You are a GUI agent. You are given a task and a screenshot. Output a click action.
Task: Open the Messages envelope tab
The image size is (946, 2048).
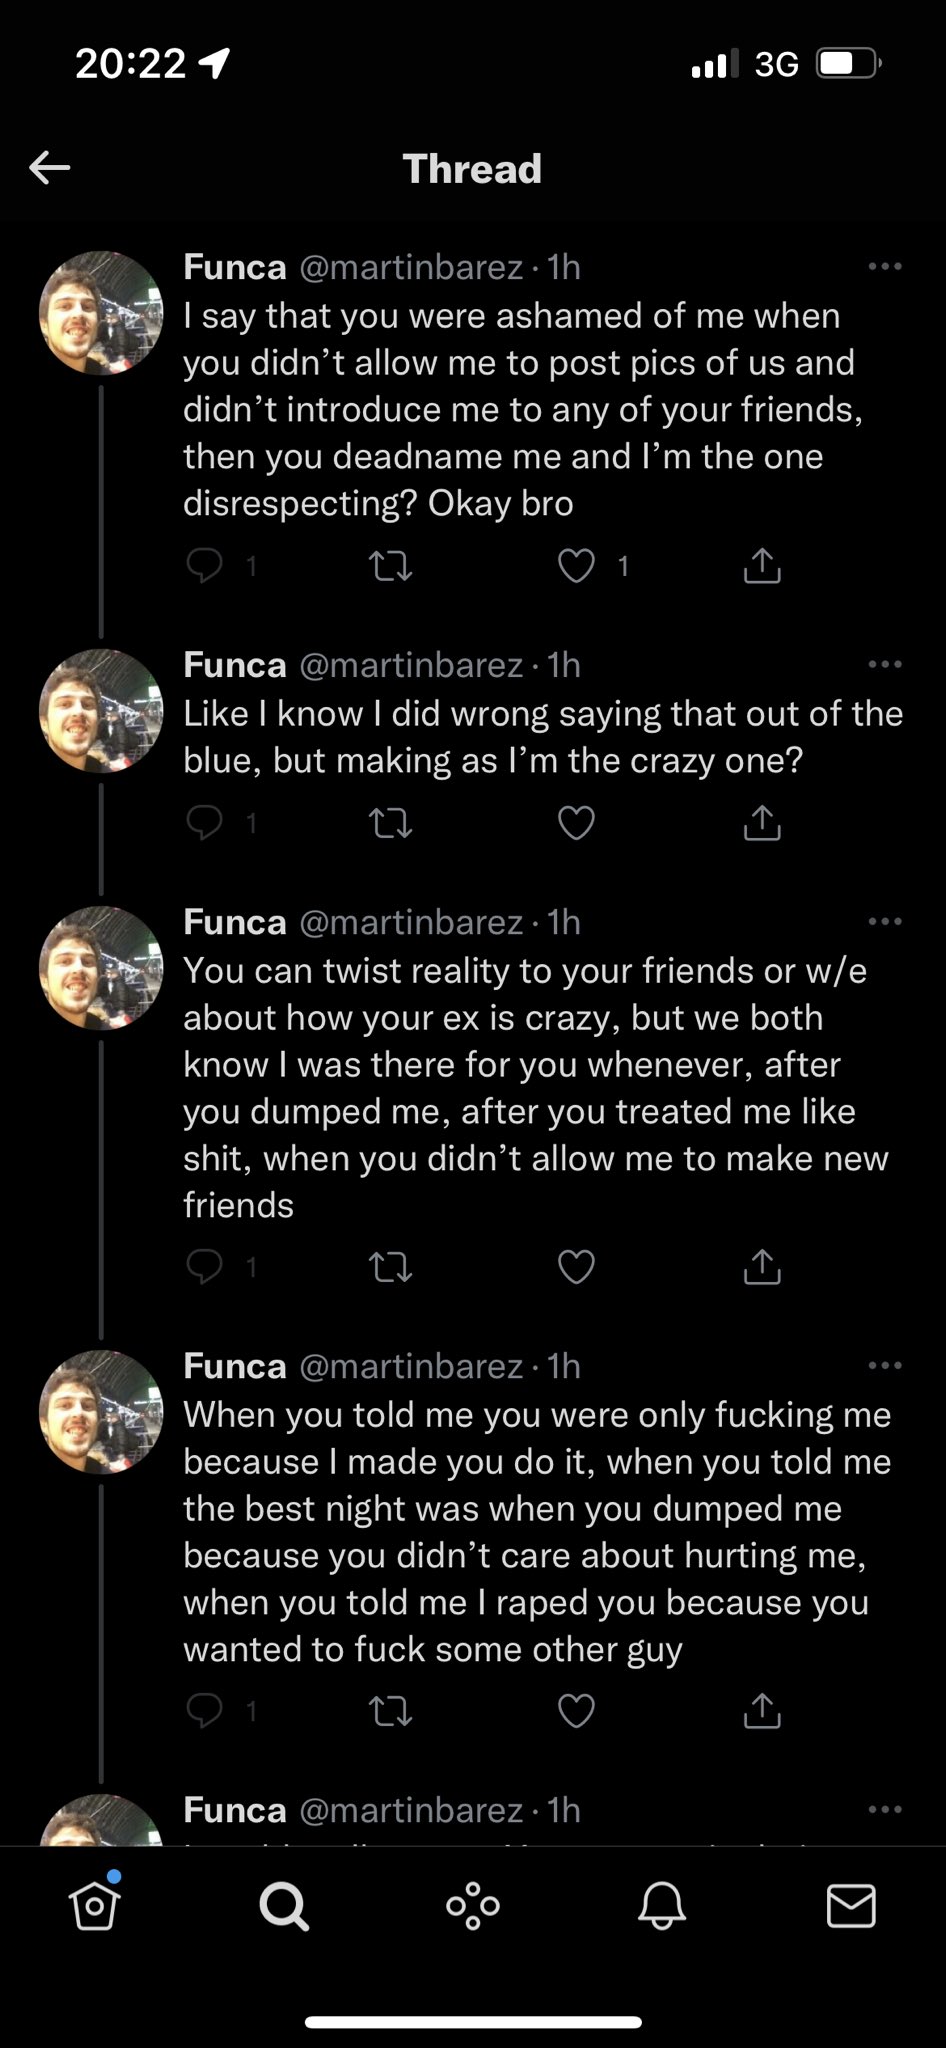851,1906
